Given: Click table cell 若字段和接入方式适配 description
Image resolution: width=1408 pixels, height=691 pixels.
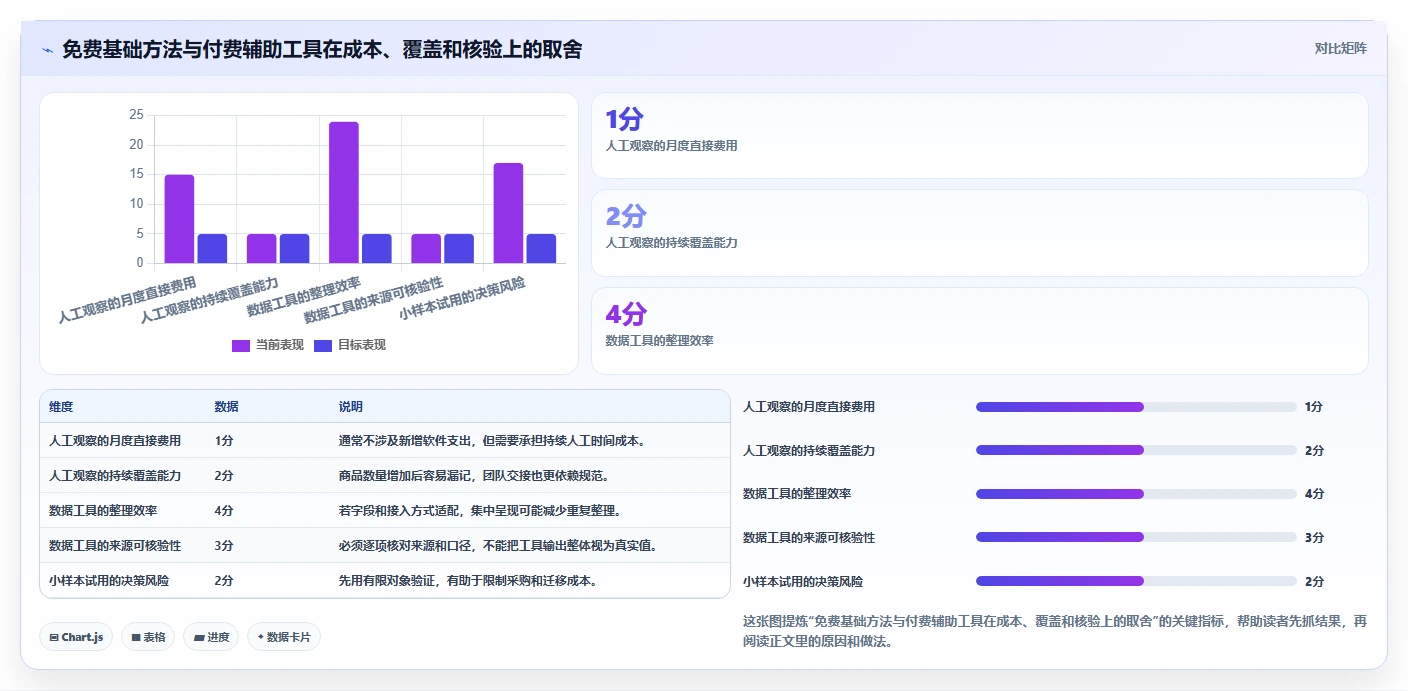Looking at the screenshot, I should coord(482,510).
